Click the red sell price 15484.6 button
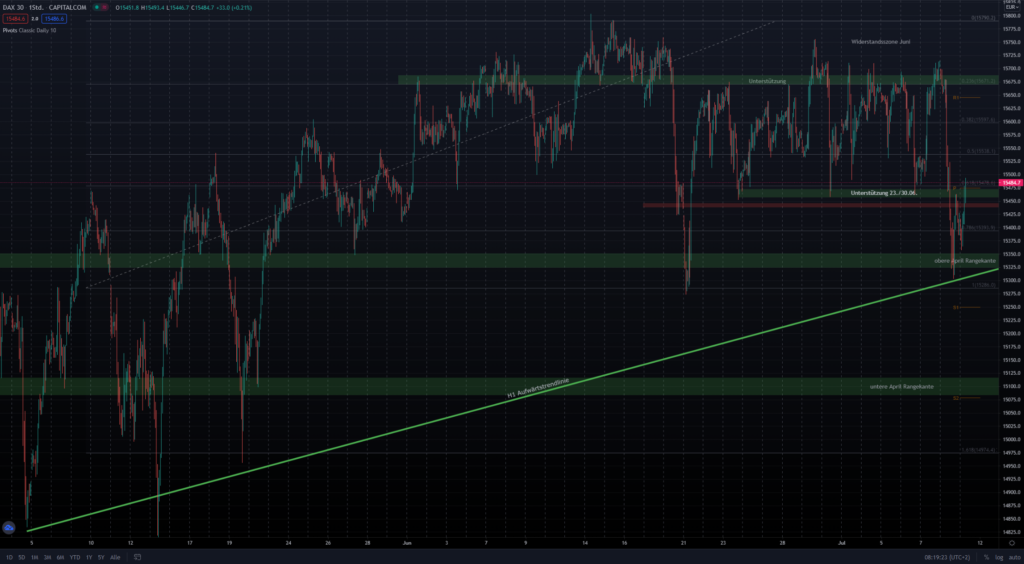The width and height of the screenshot is (1024, 564). (x=13, y=18)
